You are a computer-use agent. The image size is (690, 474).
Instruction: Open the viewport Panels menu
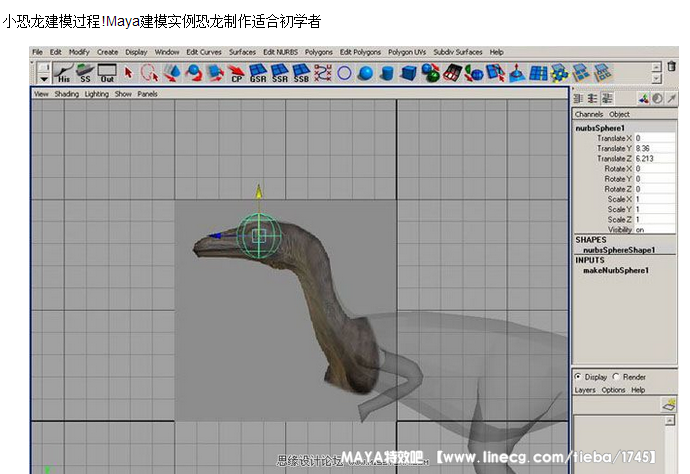click(x=147, y=94)
